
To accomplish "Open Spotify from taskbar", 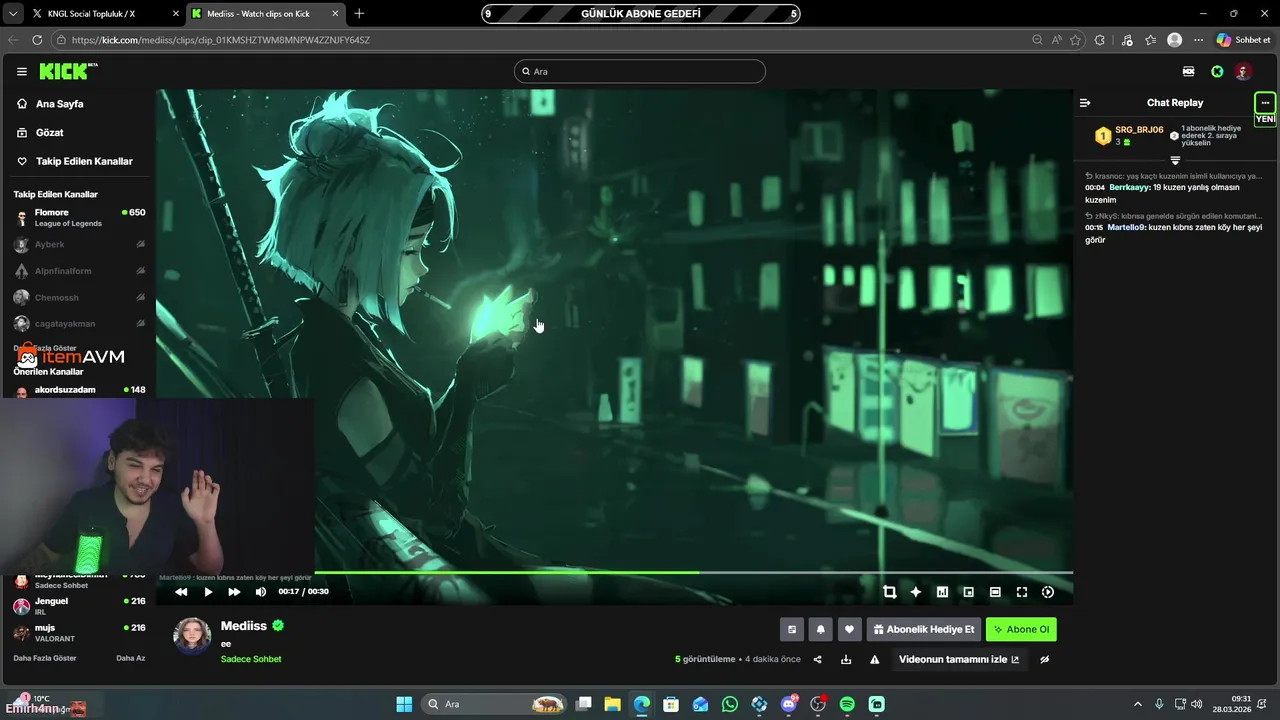I will click(847, 704).
